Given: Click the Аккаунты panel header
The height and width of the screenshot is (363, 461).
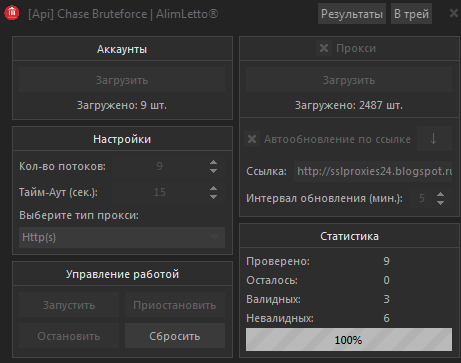Looking at the screenshot, I should point(122,49).
